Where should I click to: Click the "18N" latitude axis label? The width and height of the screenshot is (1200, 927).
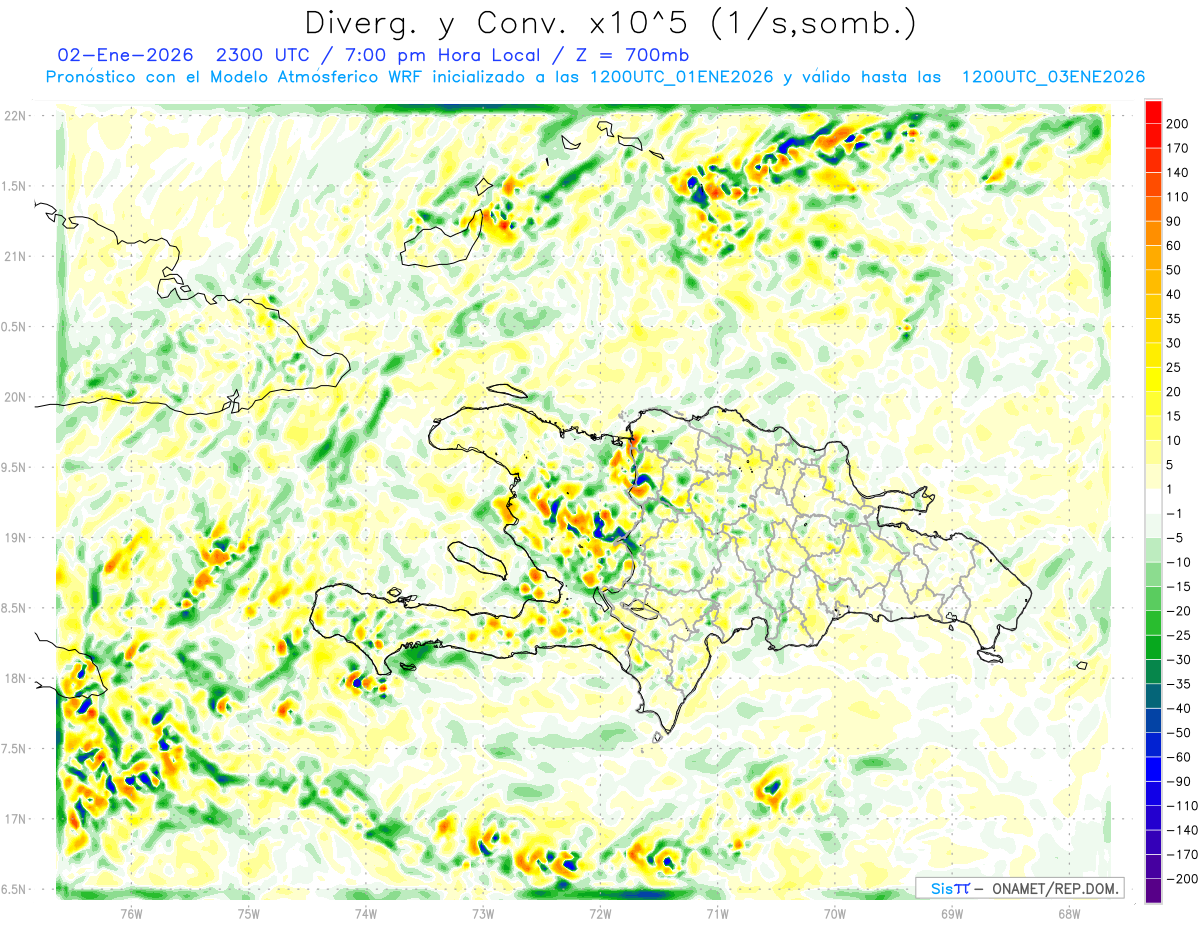[15, 678]
